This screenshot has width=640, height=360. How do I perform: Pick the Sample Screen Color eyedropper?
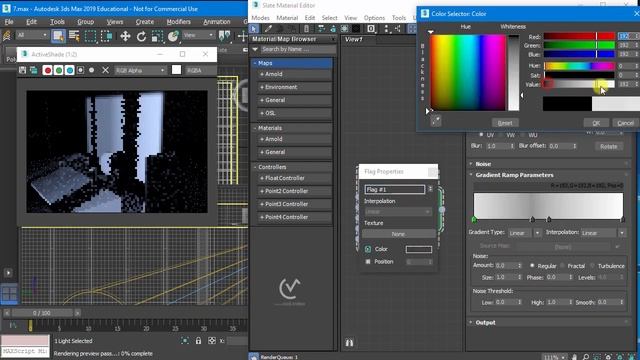point(436,120)
